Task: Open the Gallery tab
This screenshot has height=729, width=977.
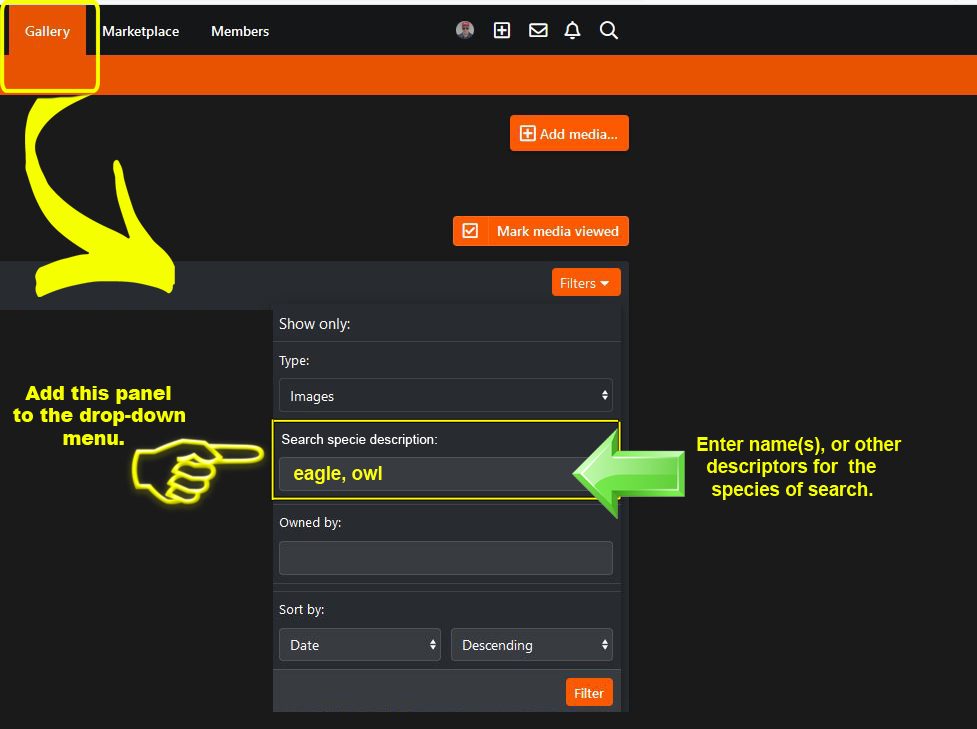Action: click(47, 31)
